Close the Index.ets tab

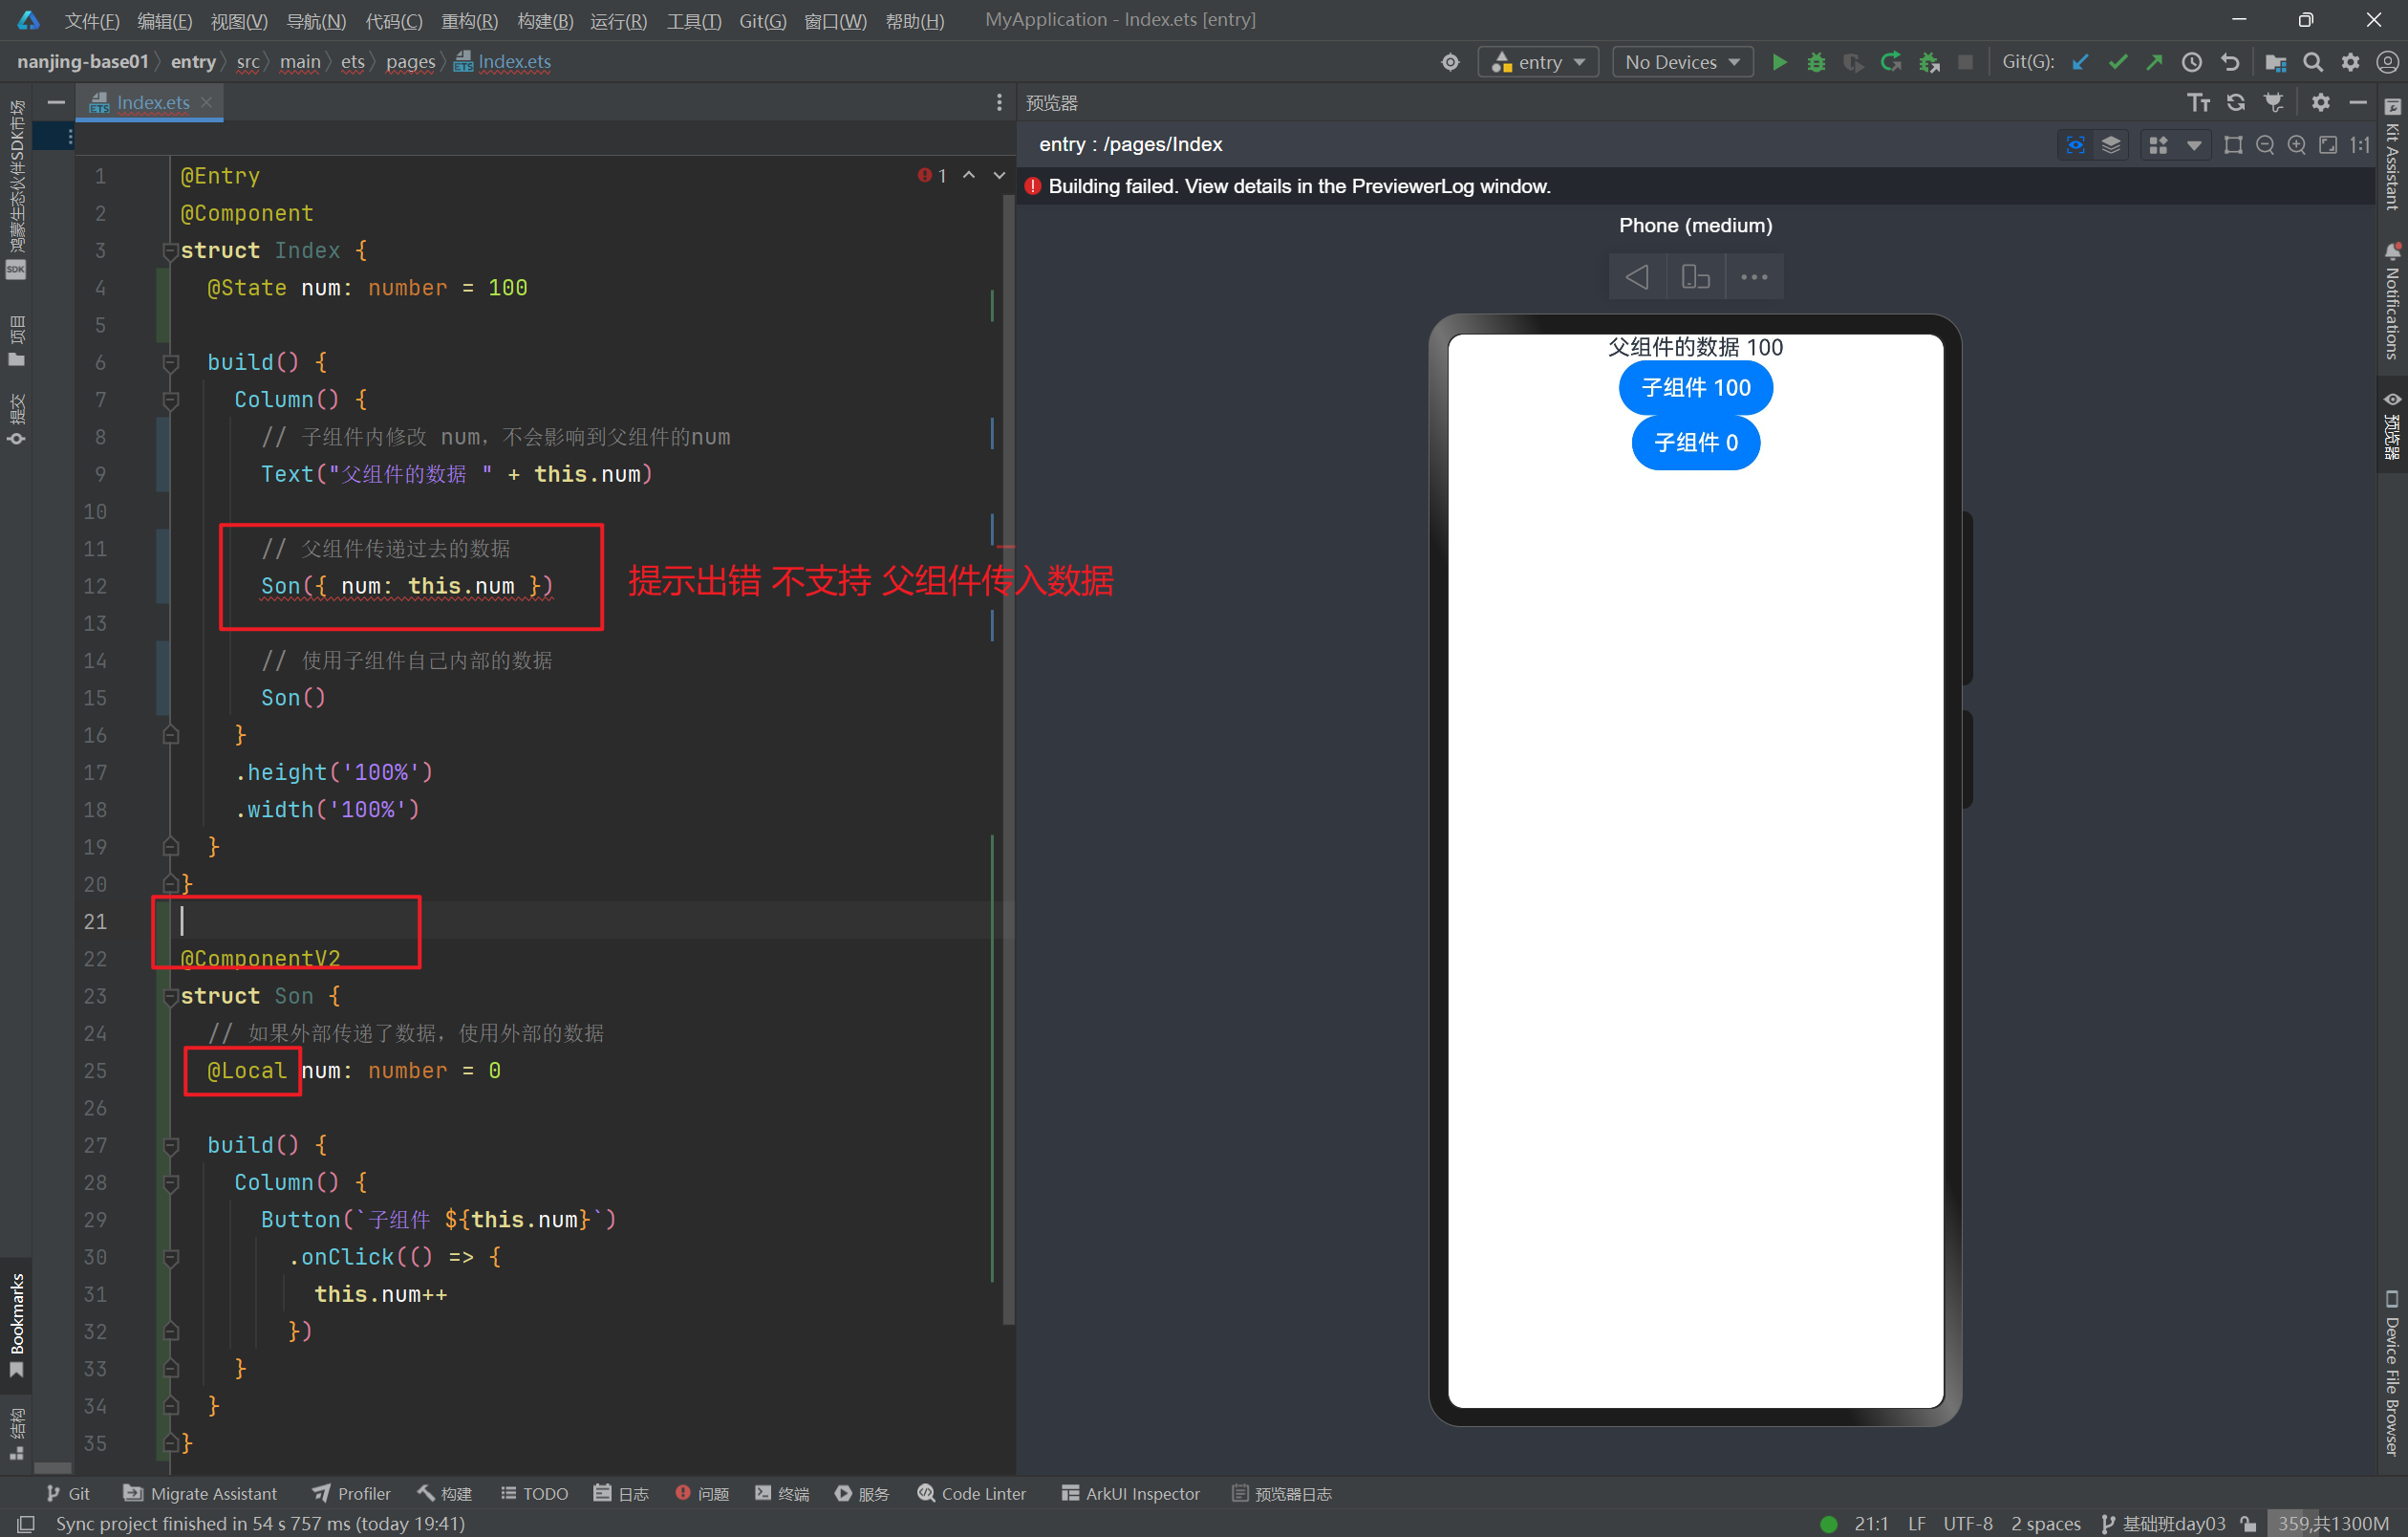(x=206, y=102)
